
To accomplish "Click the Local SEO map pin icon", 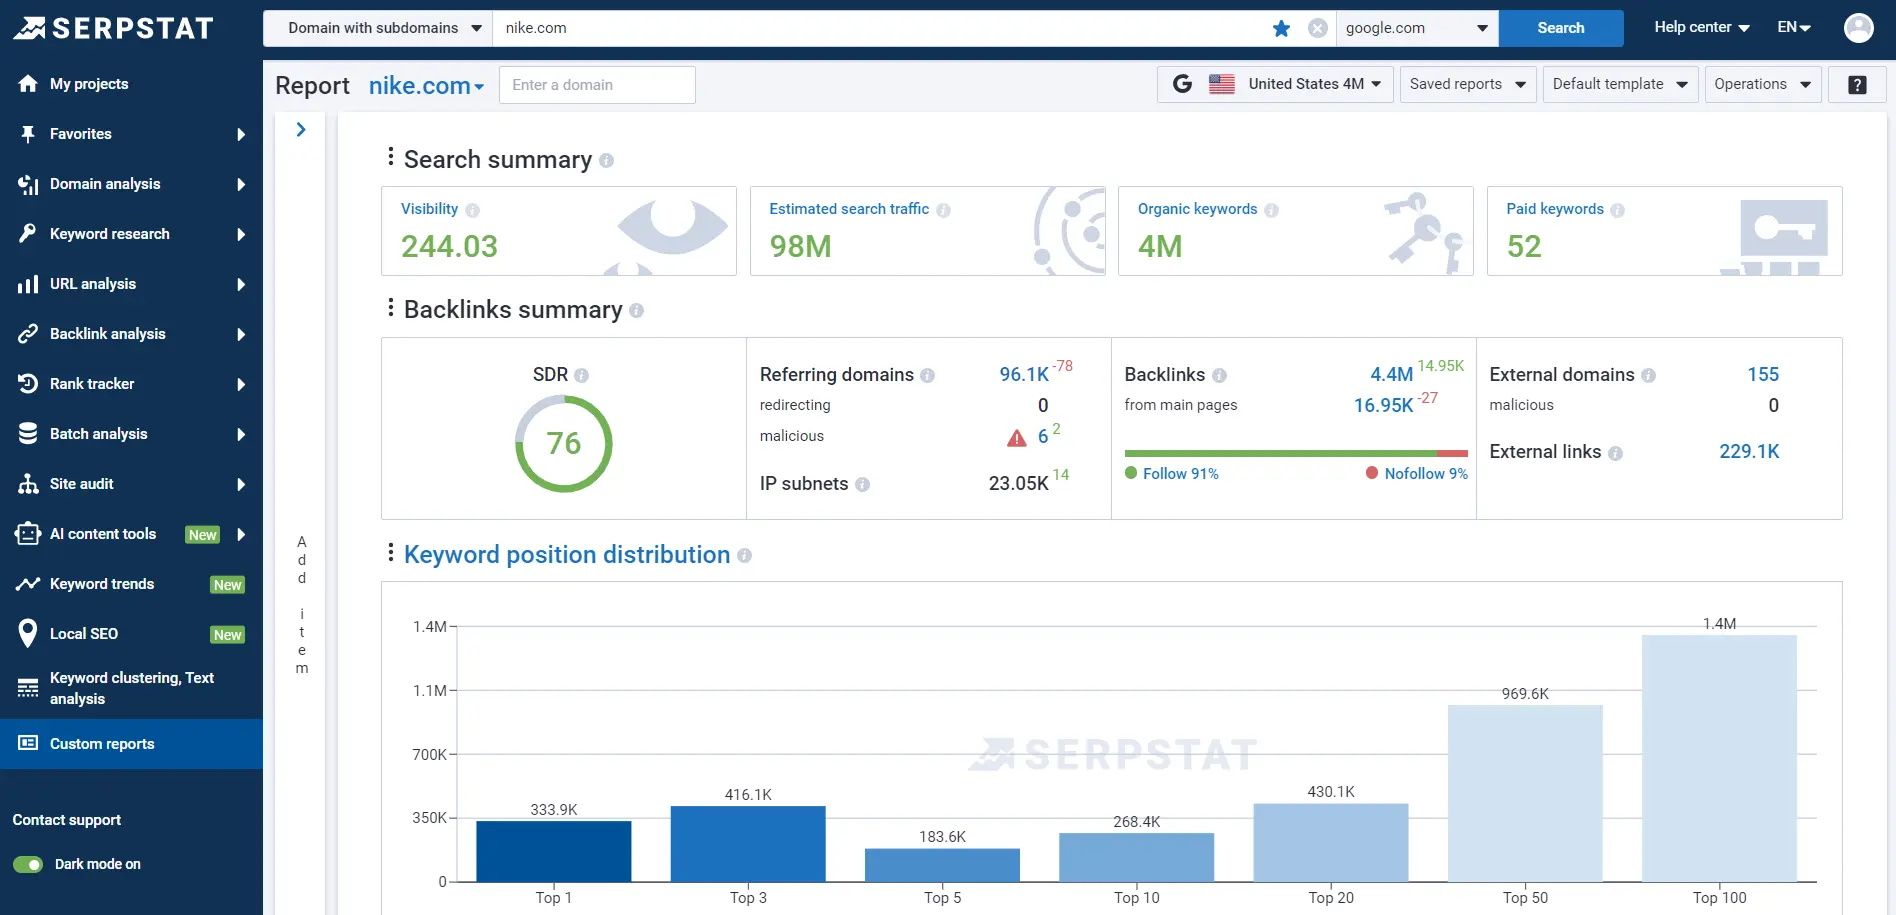I will [28, 634].
